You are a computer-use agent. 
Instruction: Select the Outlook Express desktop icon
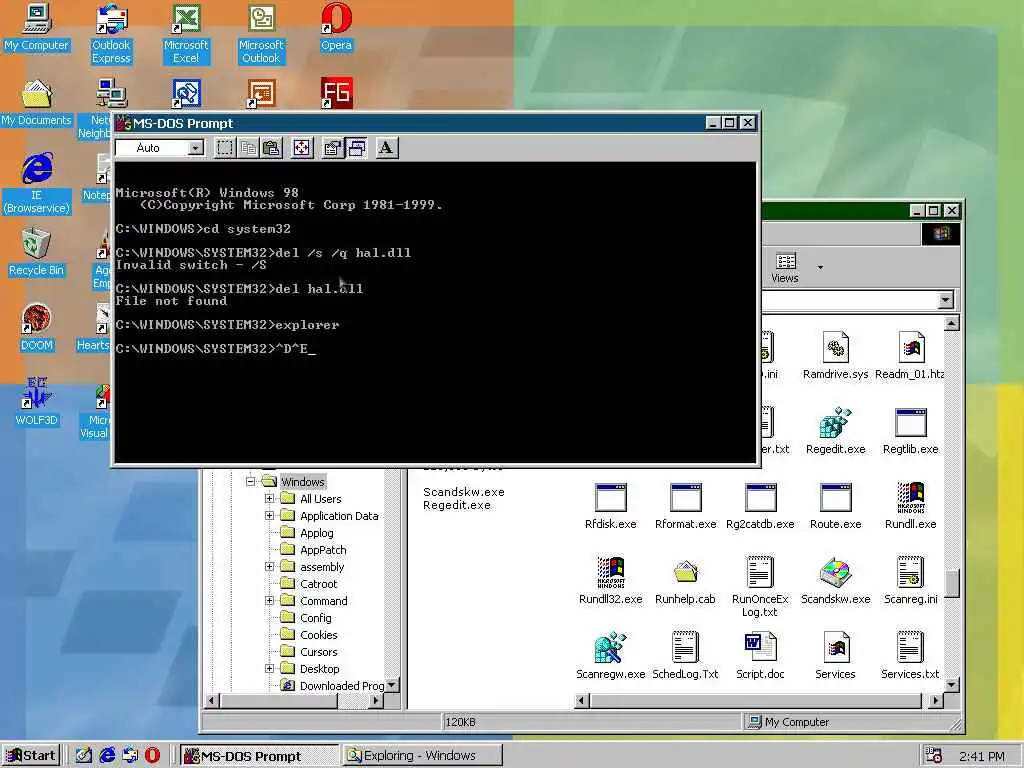pyautogui.click(x=111, y=33)
